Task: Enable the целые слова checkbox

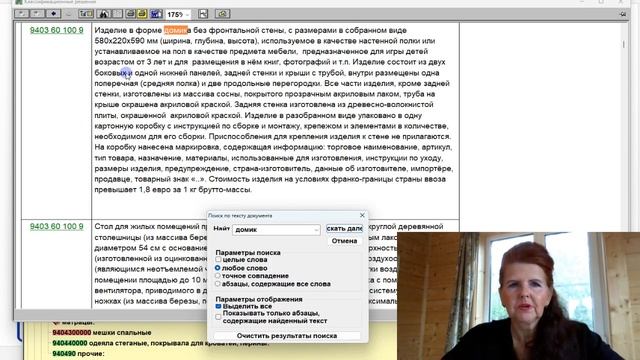Action: coord(218,260)
